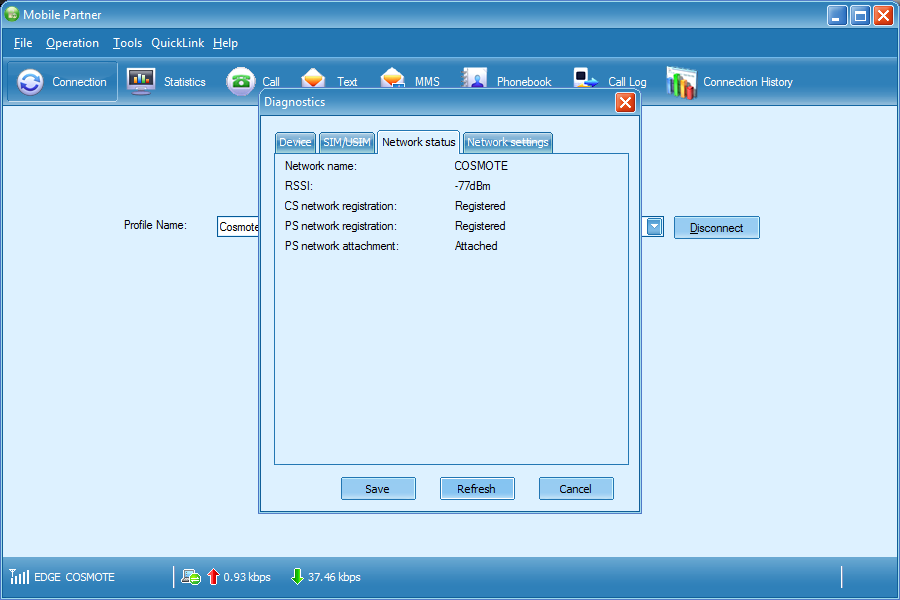Maximize the Mobile Partner window

[x=860, y=16]
